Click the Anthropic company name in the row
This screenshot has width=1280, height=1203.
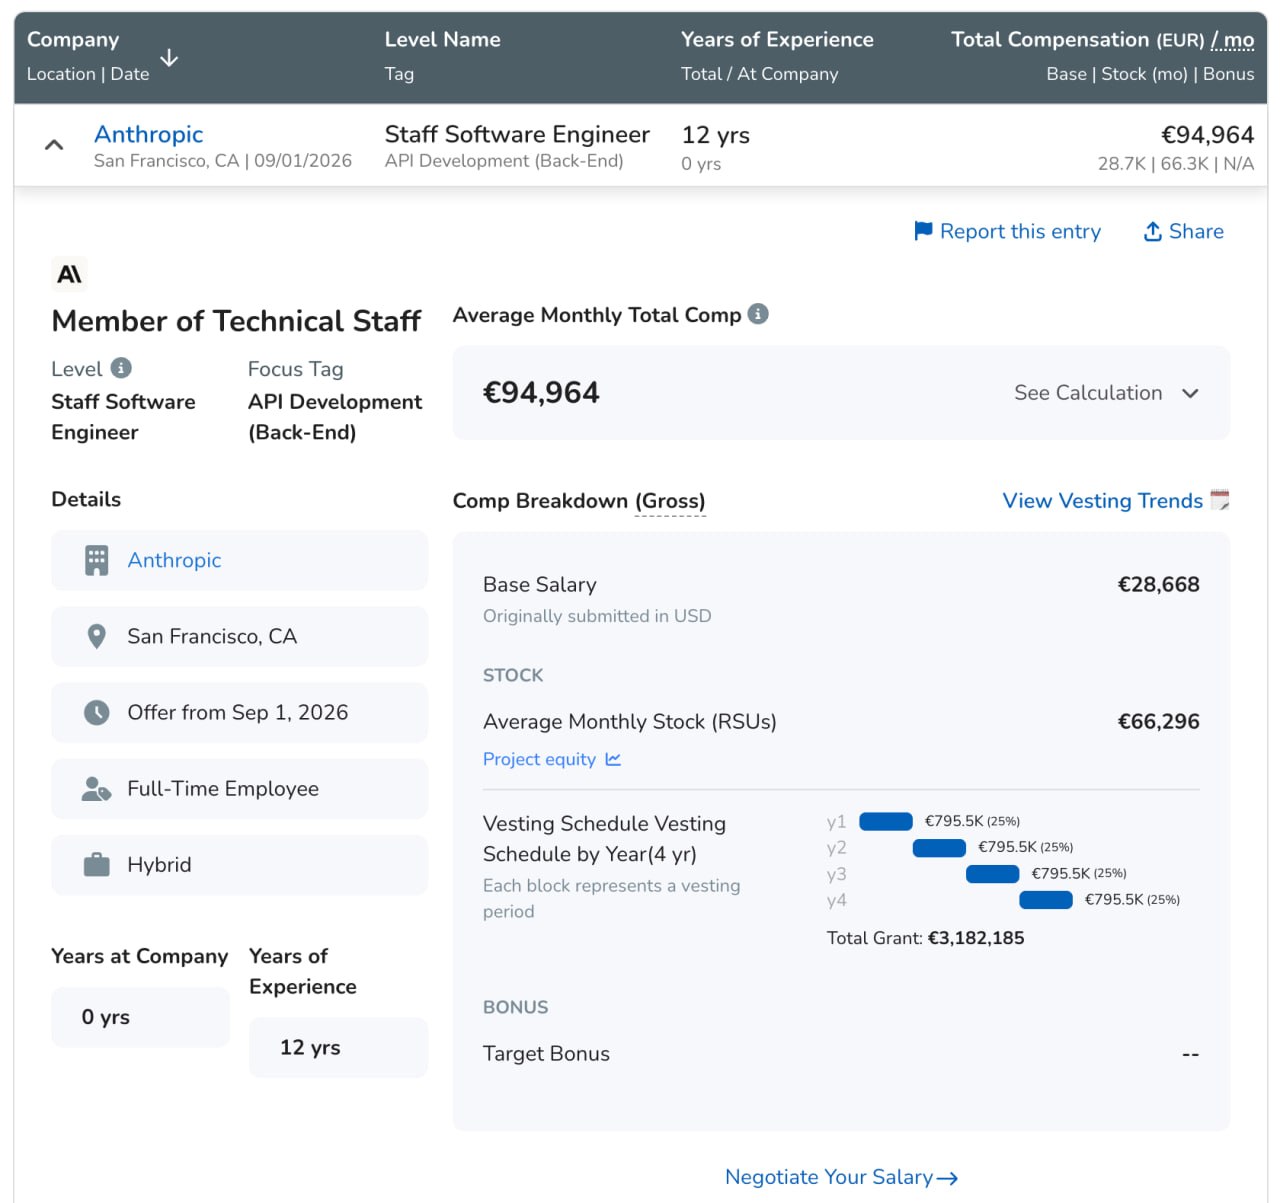(x=148, y=134)
